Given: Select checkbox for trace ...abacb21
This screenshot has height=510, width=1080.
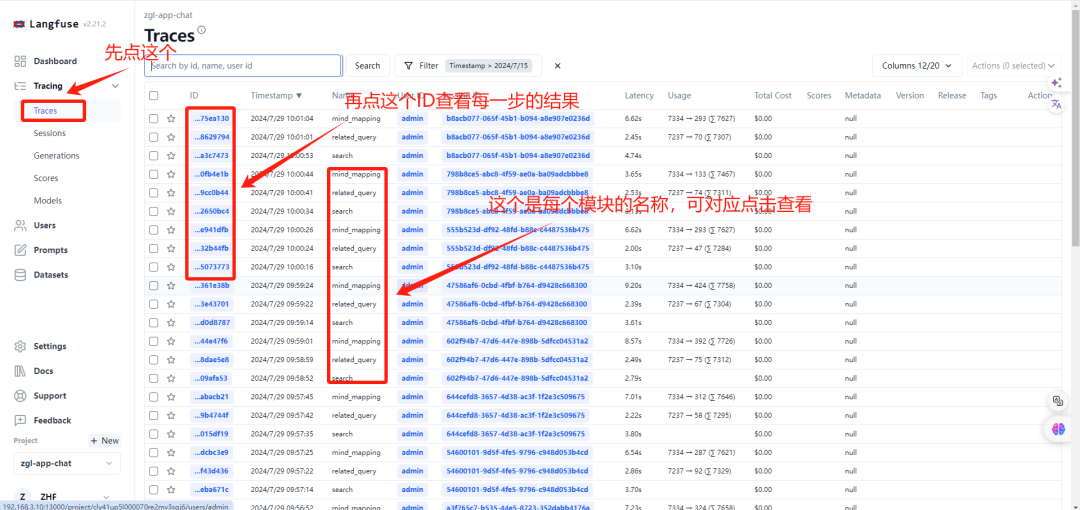Looking at the screenshot, I should pos(154,397).
